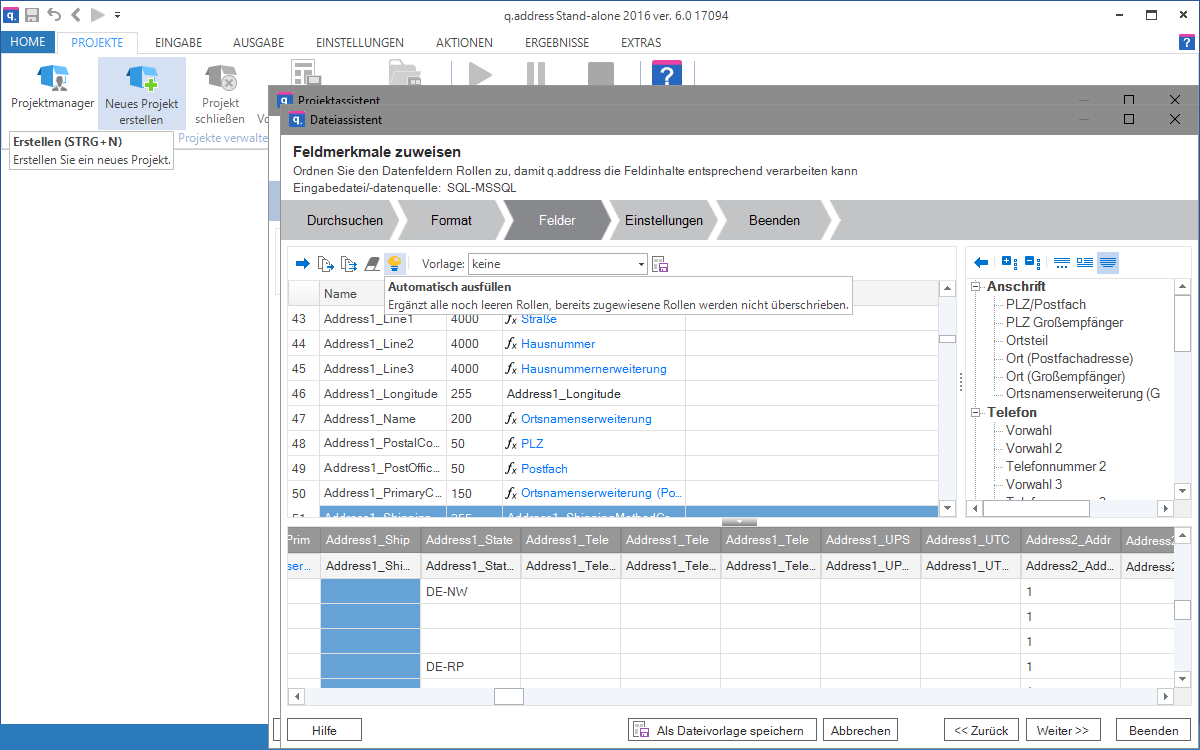The height and width of the screenshot is (750, 1200).
Task: Toggle the highlighted list view mode icon
Action: (1108, 262)
